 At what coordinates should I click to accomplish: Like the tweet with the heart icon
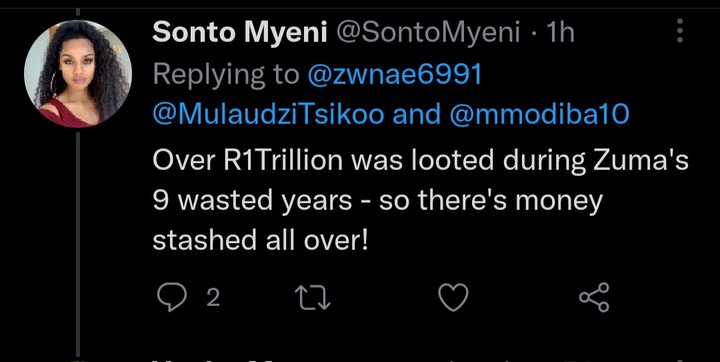click(x=453, y=297)
